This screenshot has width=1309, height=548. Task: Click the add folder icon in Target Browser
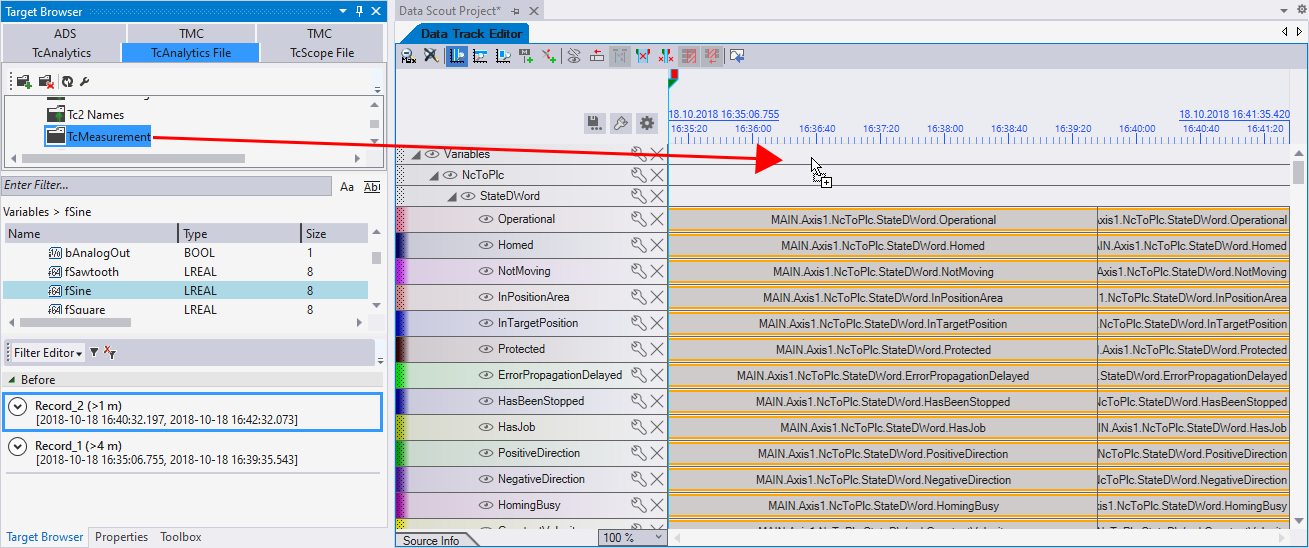23,81
